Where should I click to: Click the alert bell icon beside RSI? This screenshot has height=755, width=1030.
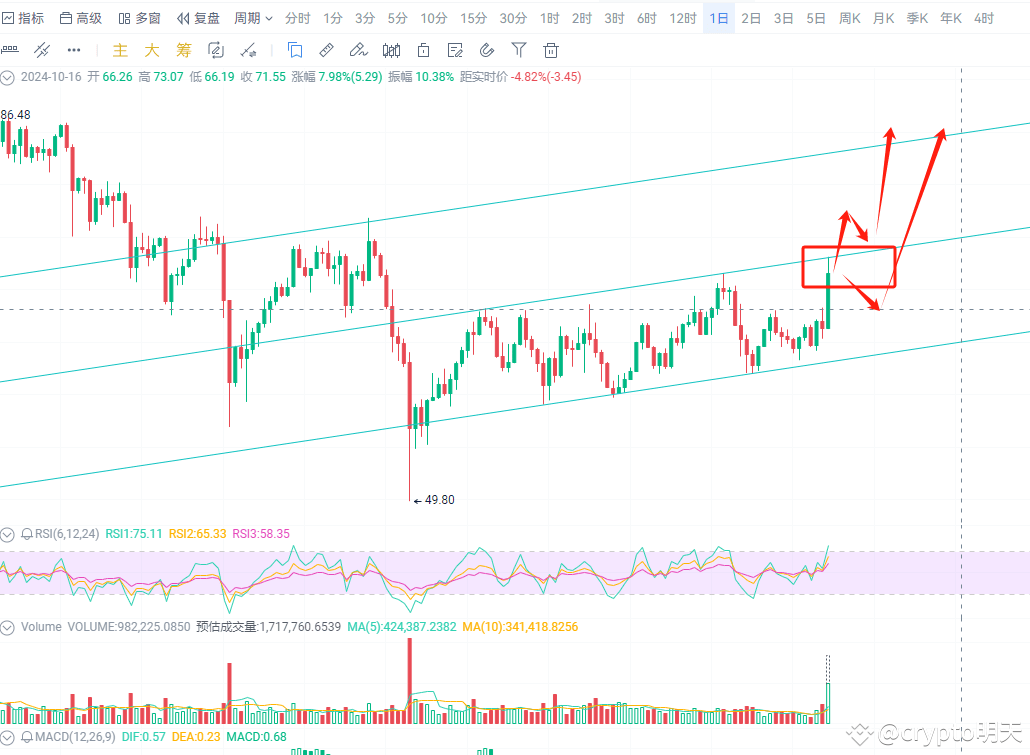[27, 536]
